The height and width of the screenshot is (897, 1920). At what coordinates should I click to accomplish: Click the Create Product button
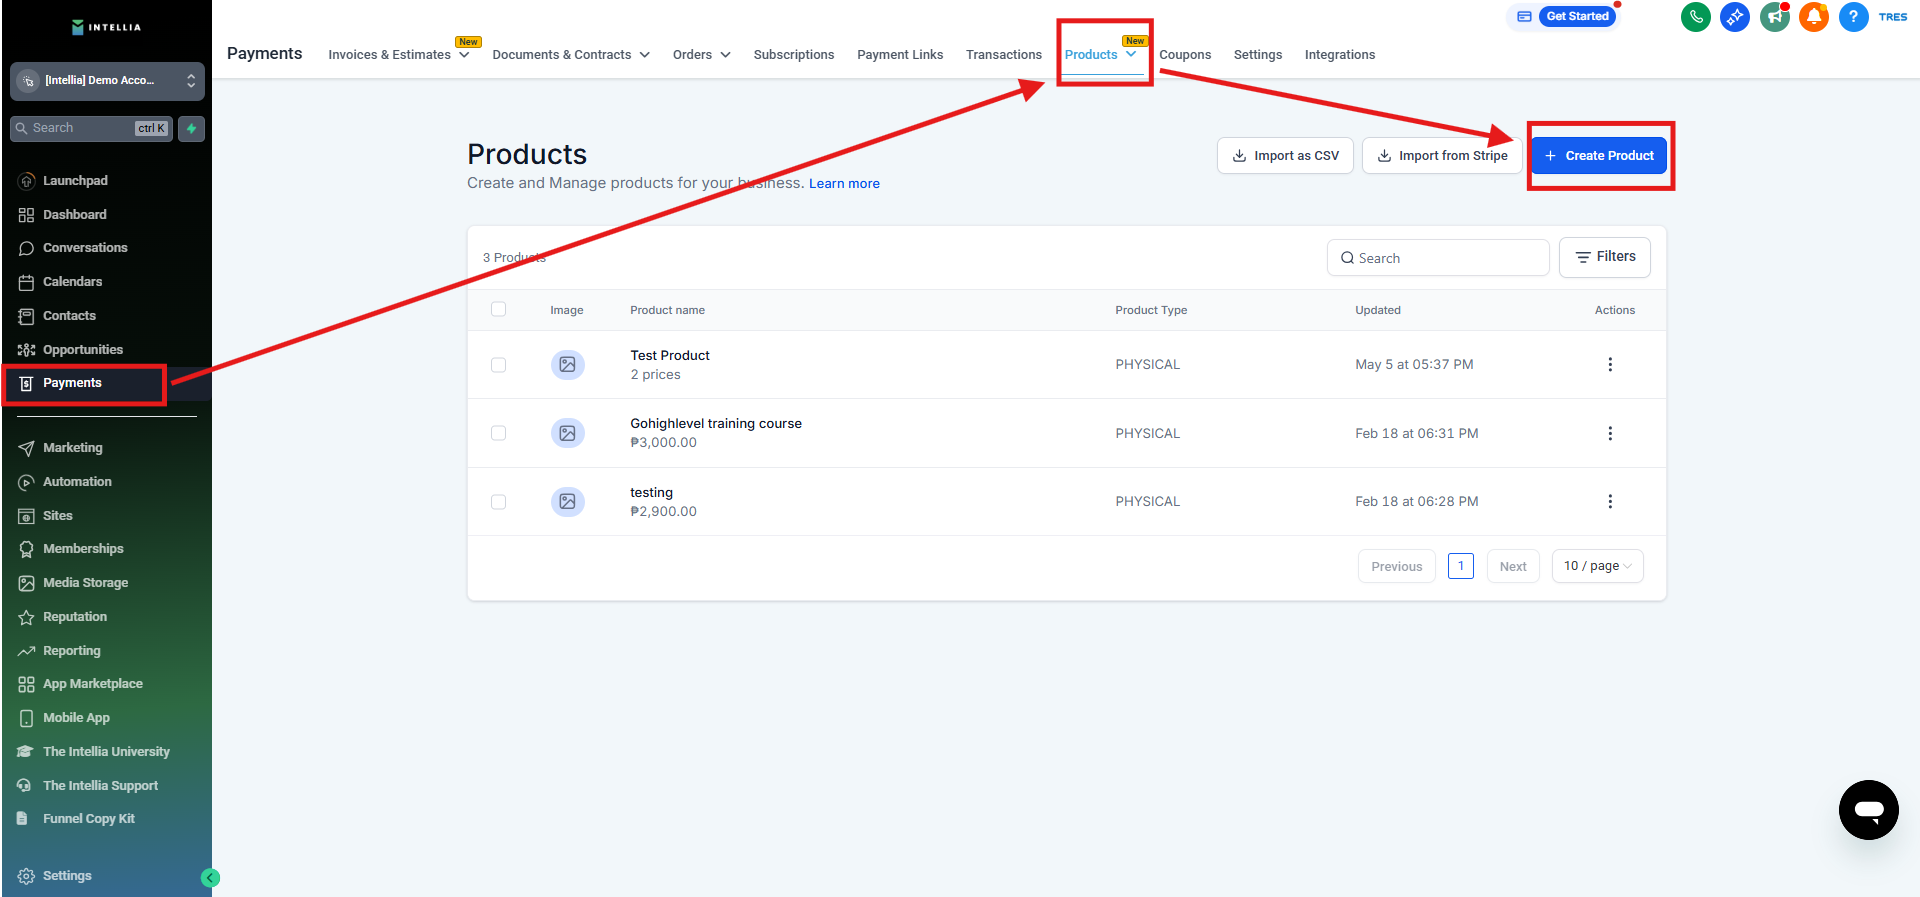(1598, 156)
